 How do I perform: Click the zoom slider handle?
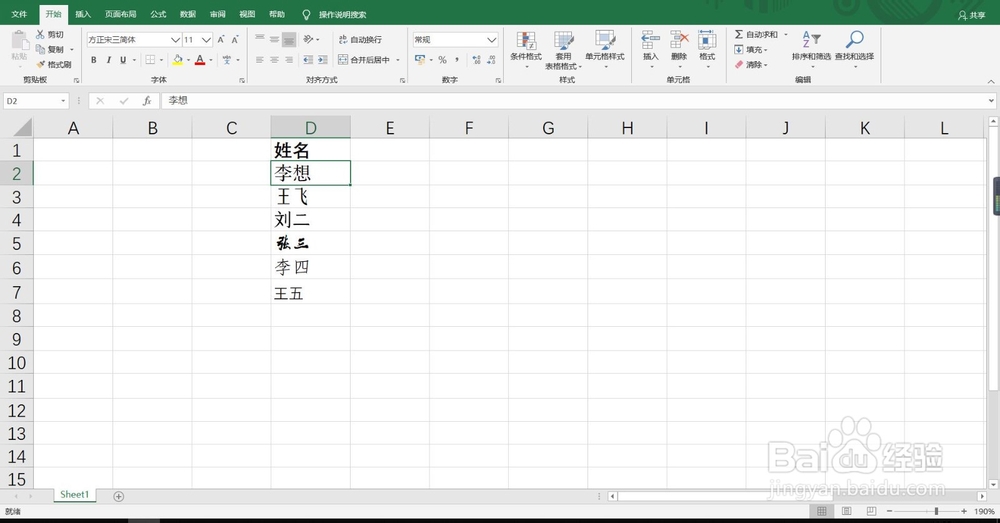tap(936, 512)
